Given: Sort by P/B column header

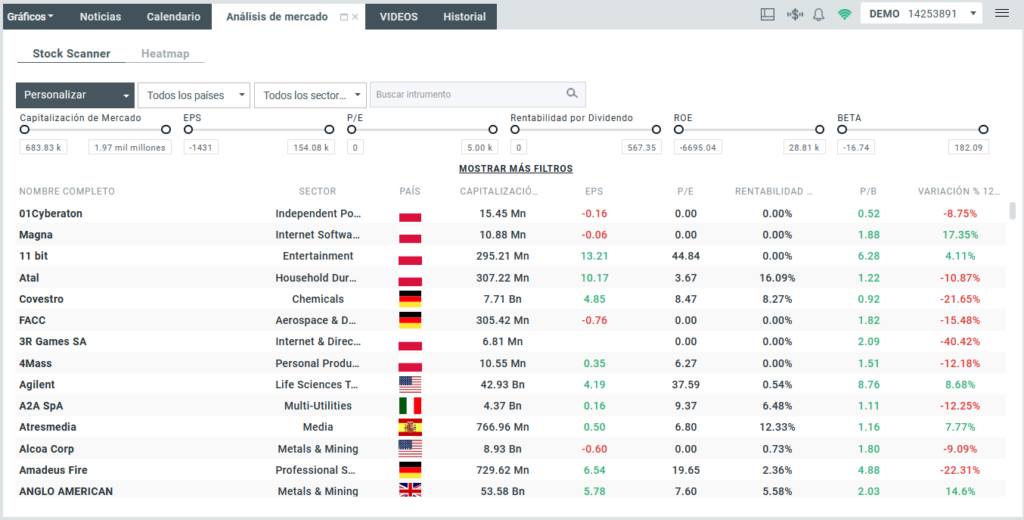Looking at the screenshot, I should tap(869, 191).
